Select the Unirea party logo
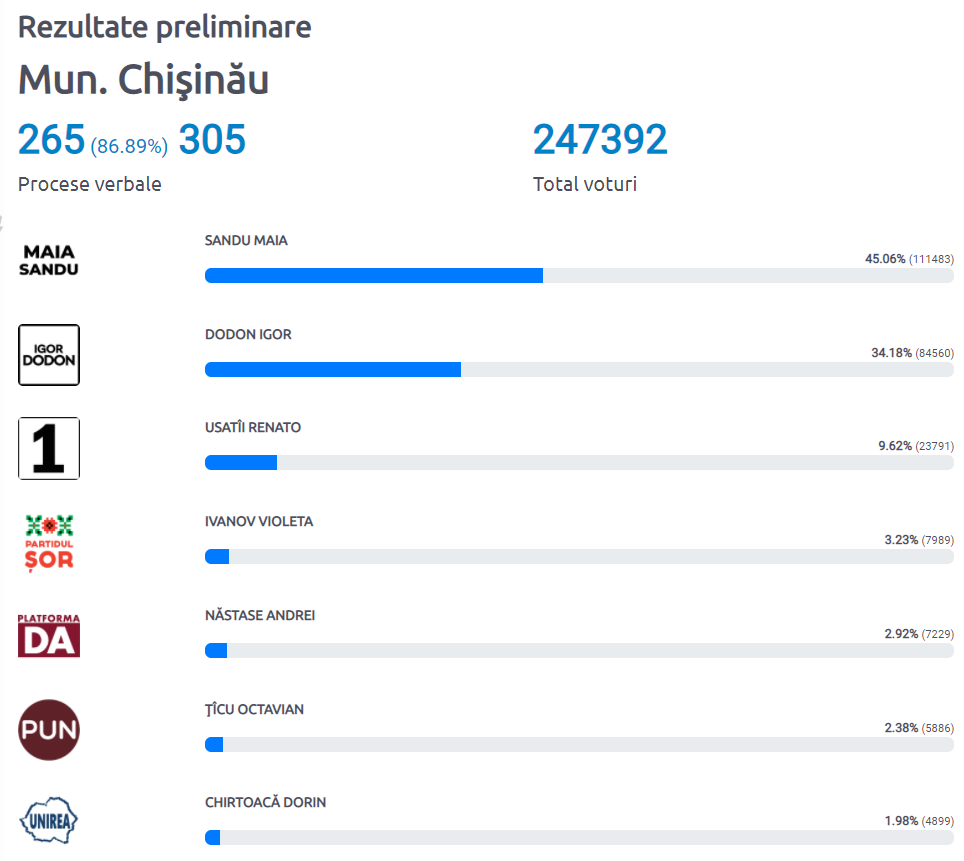This screenshot has height=861, width=964. [x=49, y=822]
